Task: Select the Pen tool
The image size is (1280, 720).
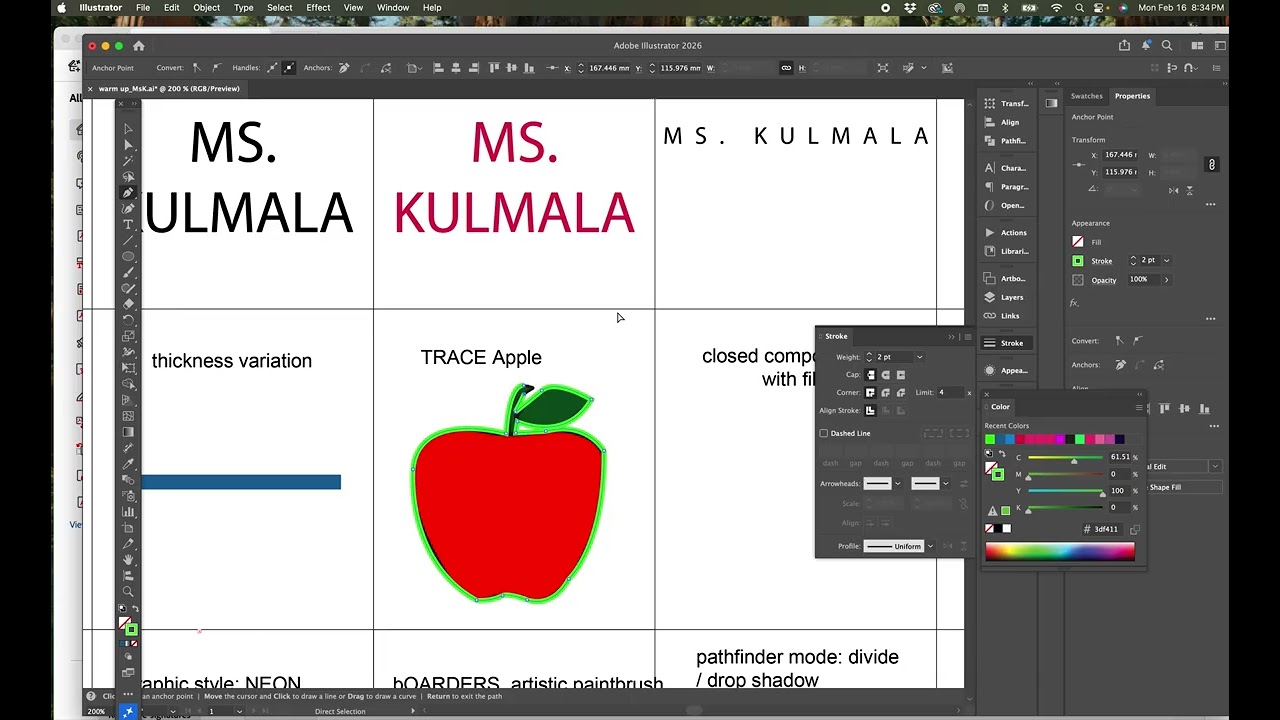Action: 128,193
